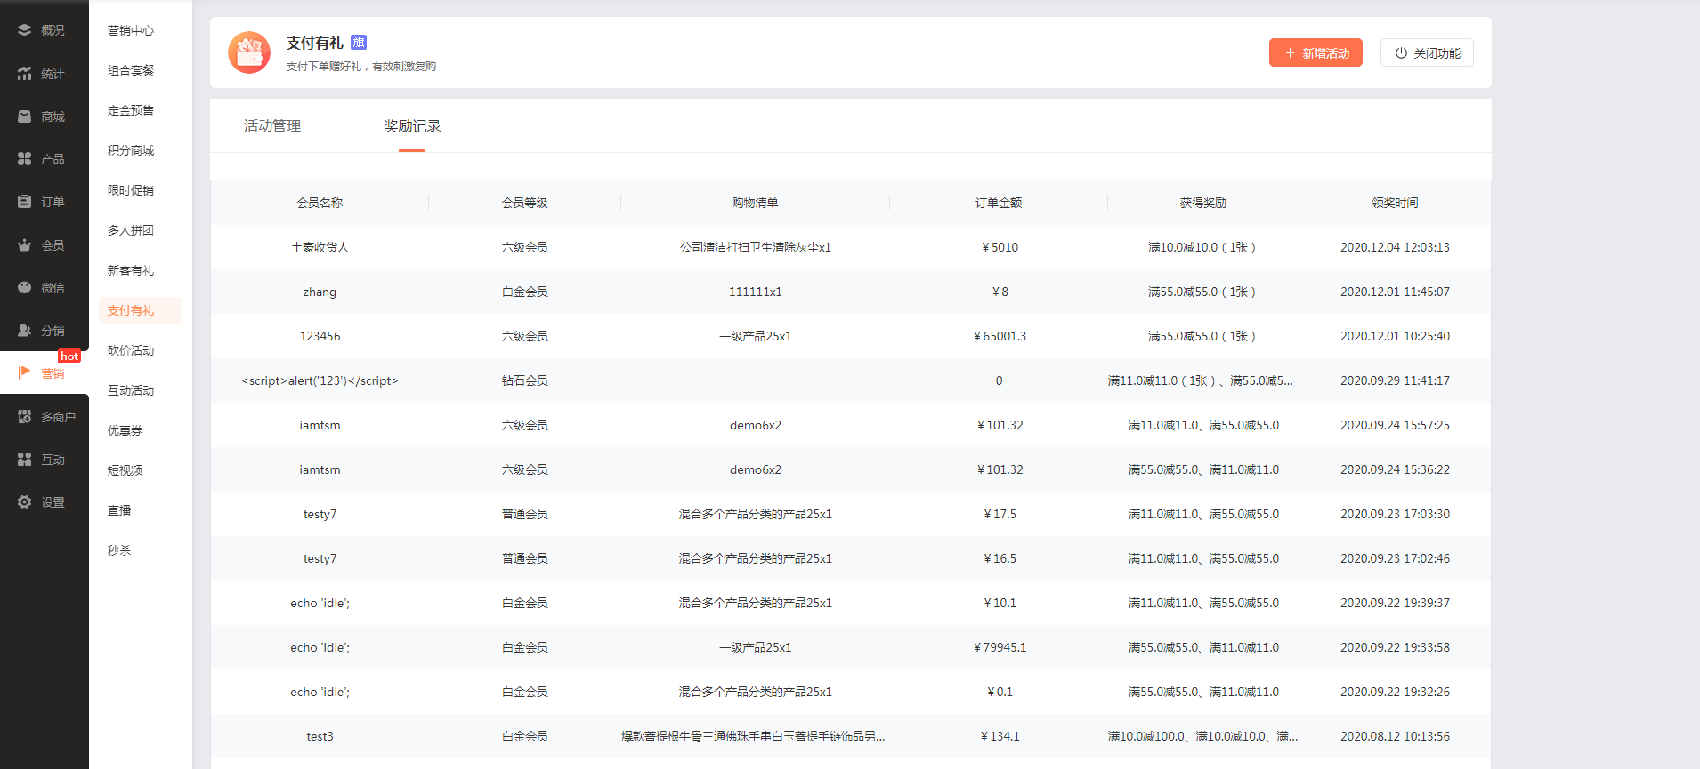Open 优惠券 in the submenu
Screen dimensions: 1700x769
(x=125, y=431)
